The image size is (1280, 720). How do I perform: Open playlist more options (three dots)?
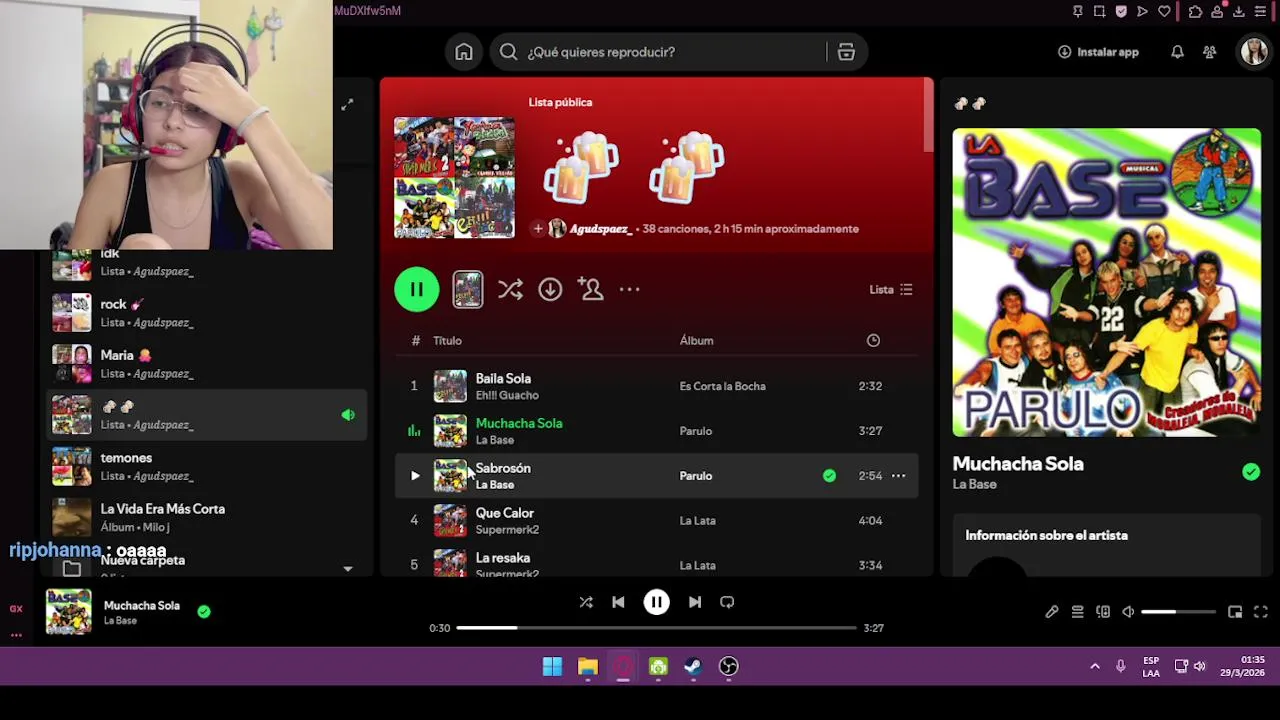click(x=629, y=290)
